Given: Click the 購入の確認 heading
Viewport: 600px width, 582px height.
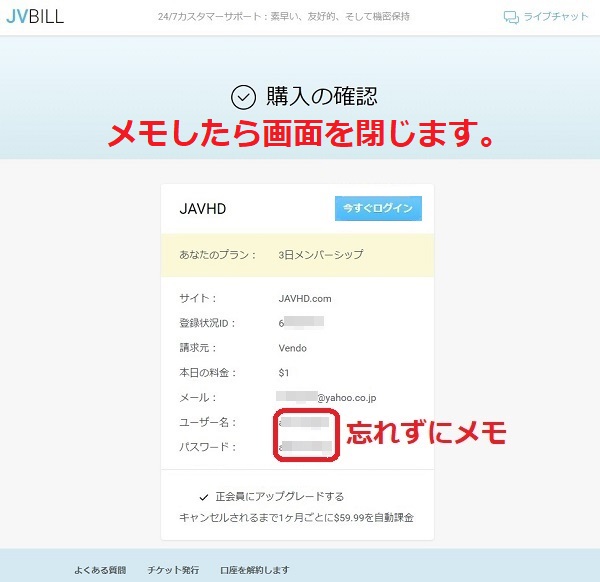Looking at the screenshot, I should pyautogui.click(x=322, y=96).
